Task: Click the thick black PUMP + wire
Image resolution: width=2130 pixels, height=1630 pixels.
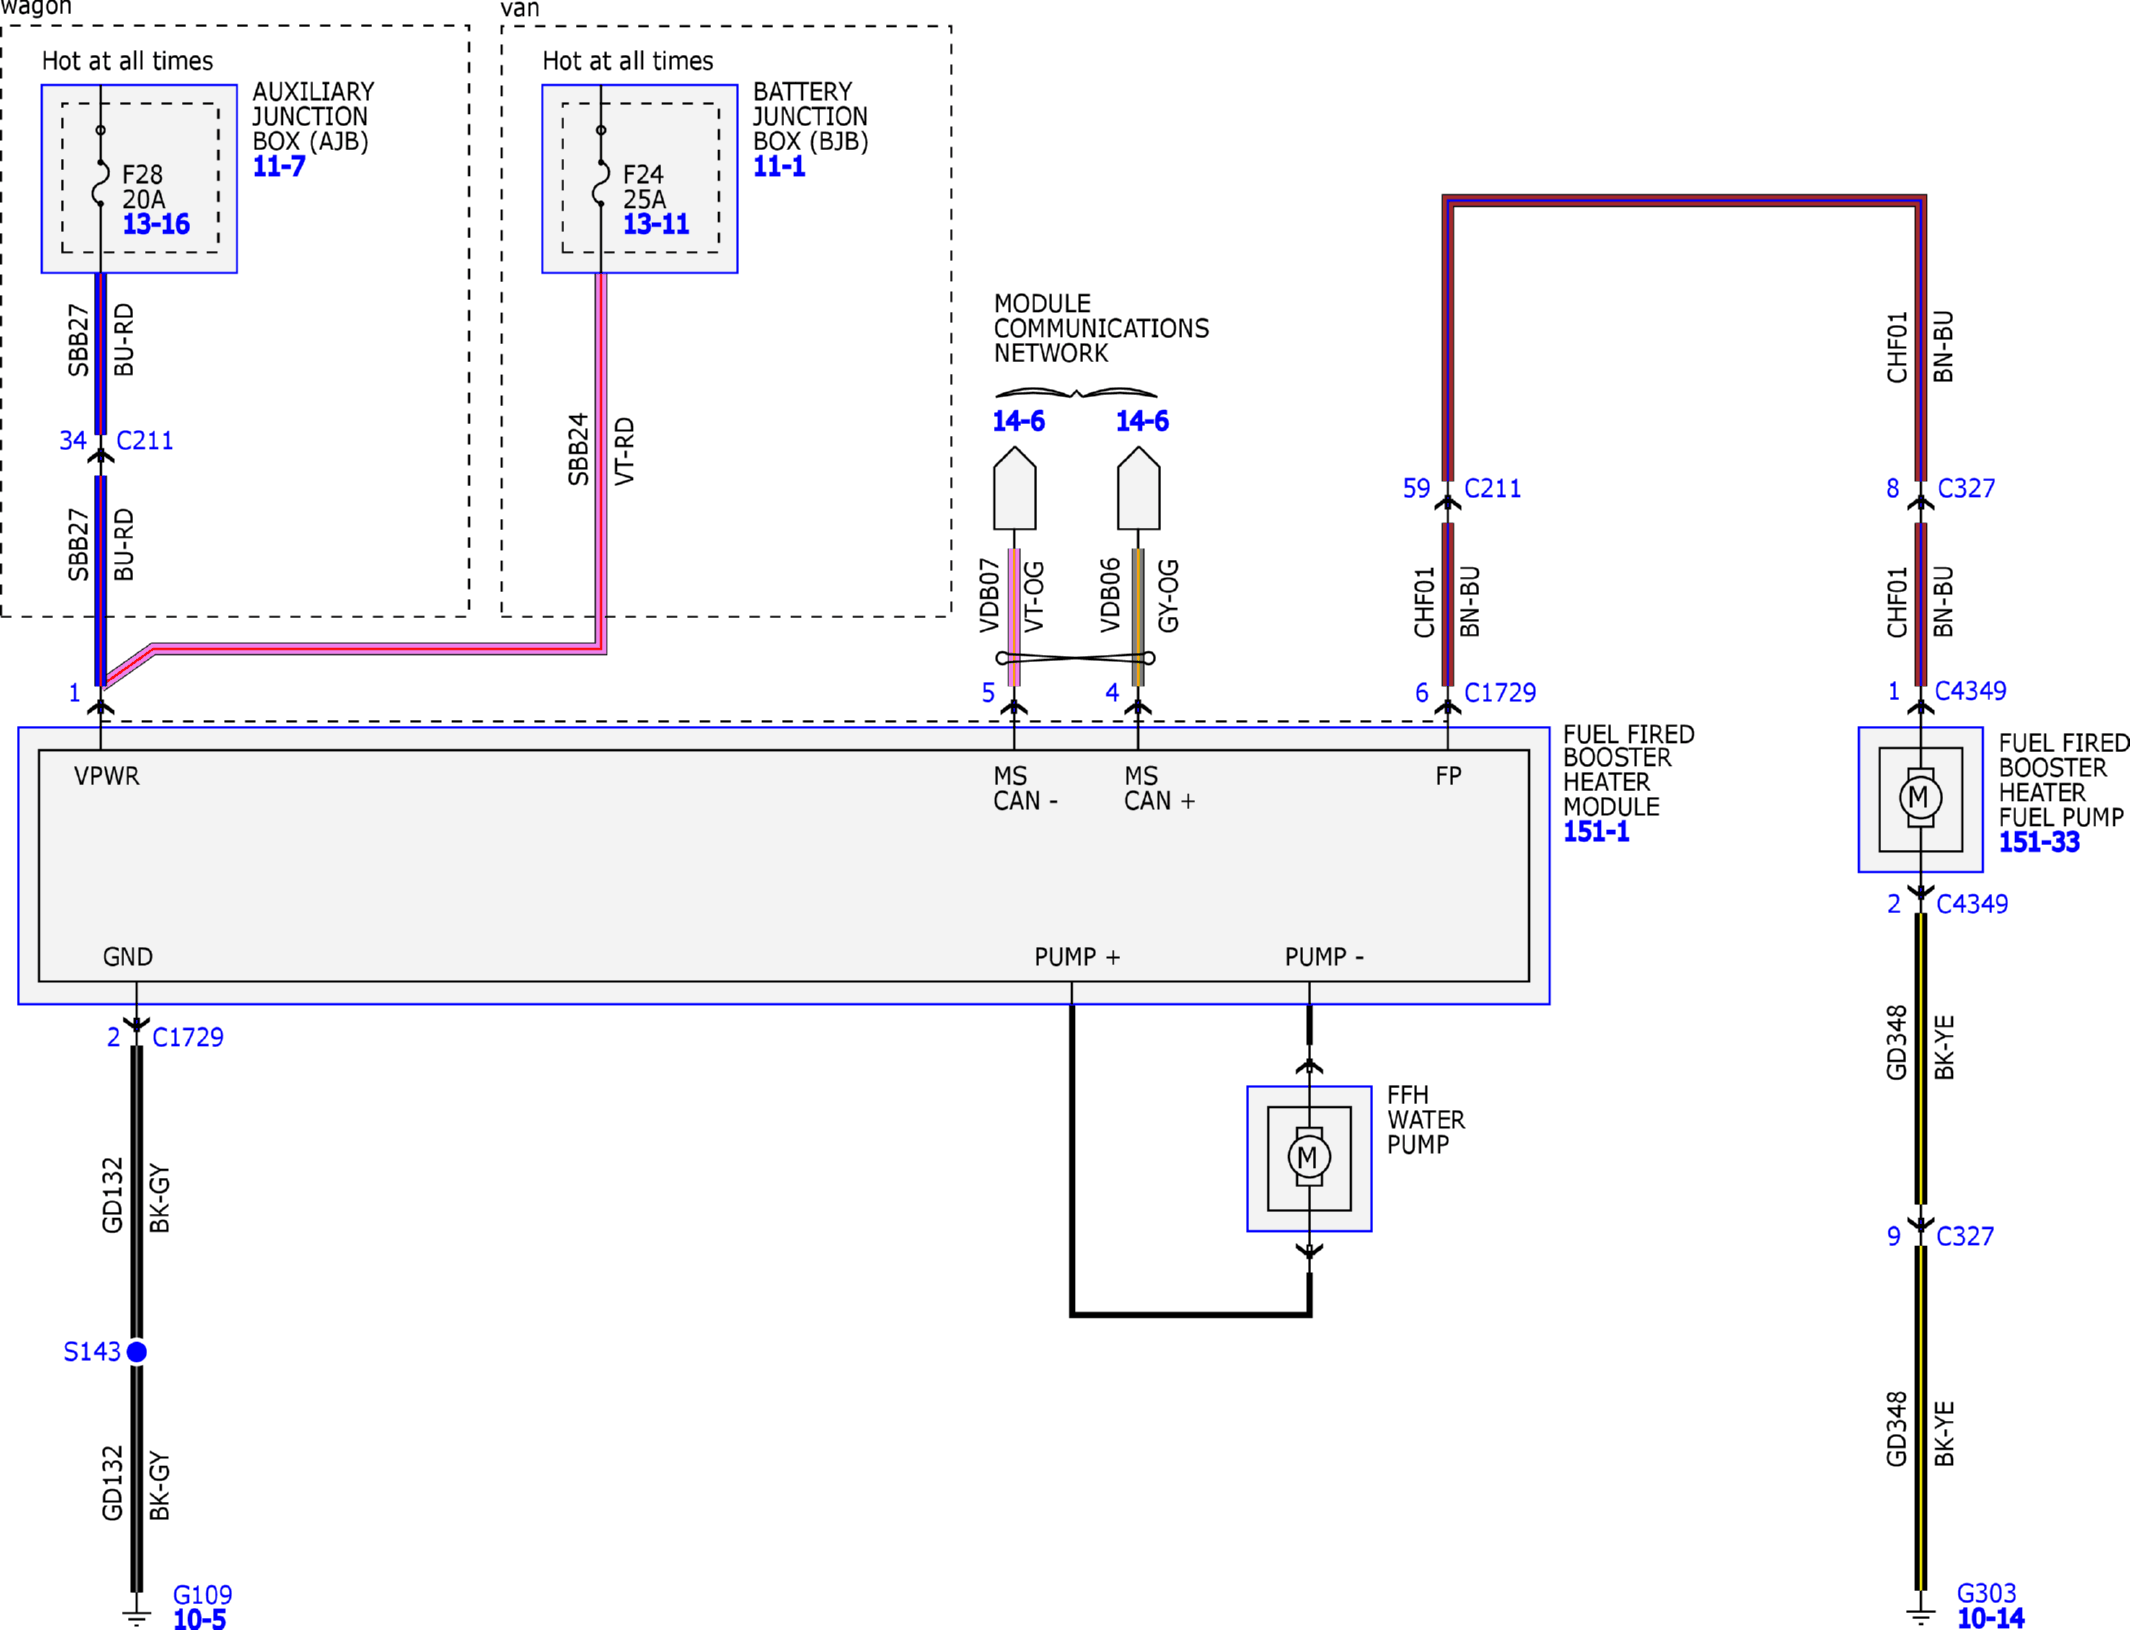Action: click(x=1072, y=1160)
